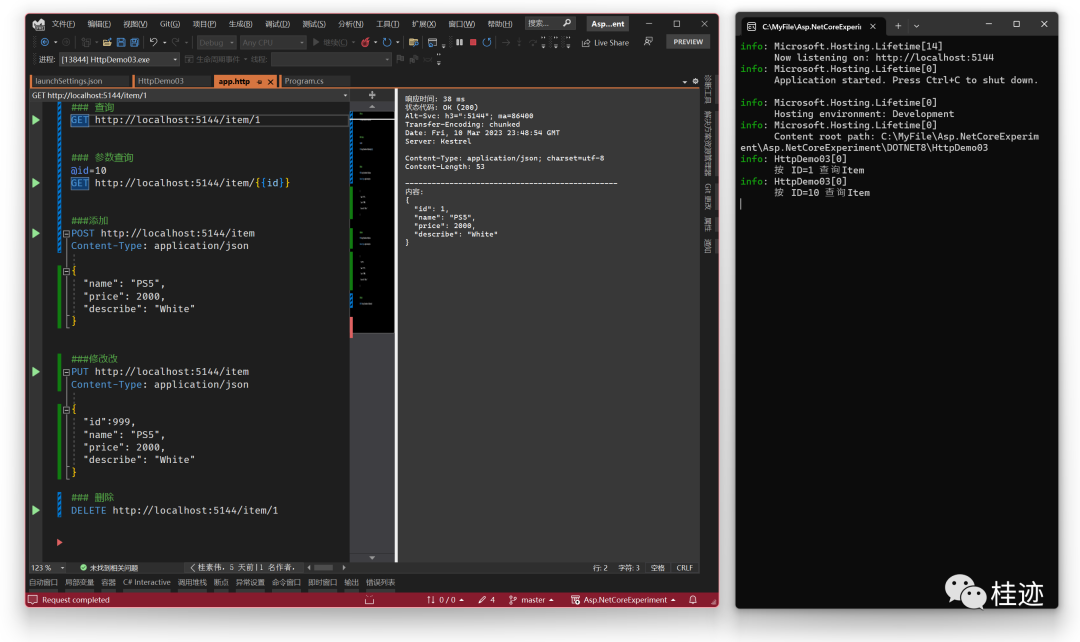Click the 继续(C) continue button

click(330, 43)
